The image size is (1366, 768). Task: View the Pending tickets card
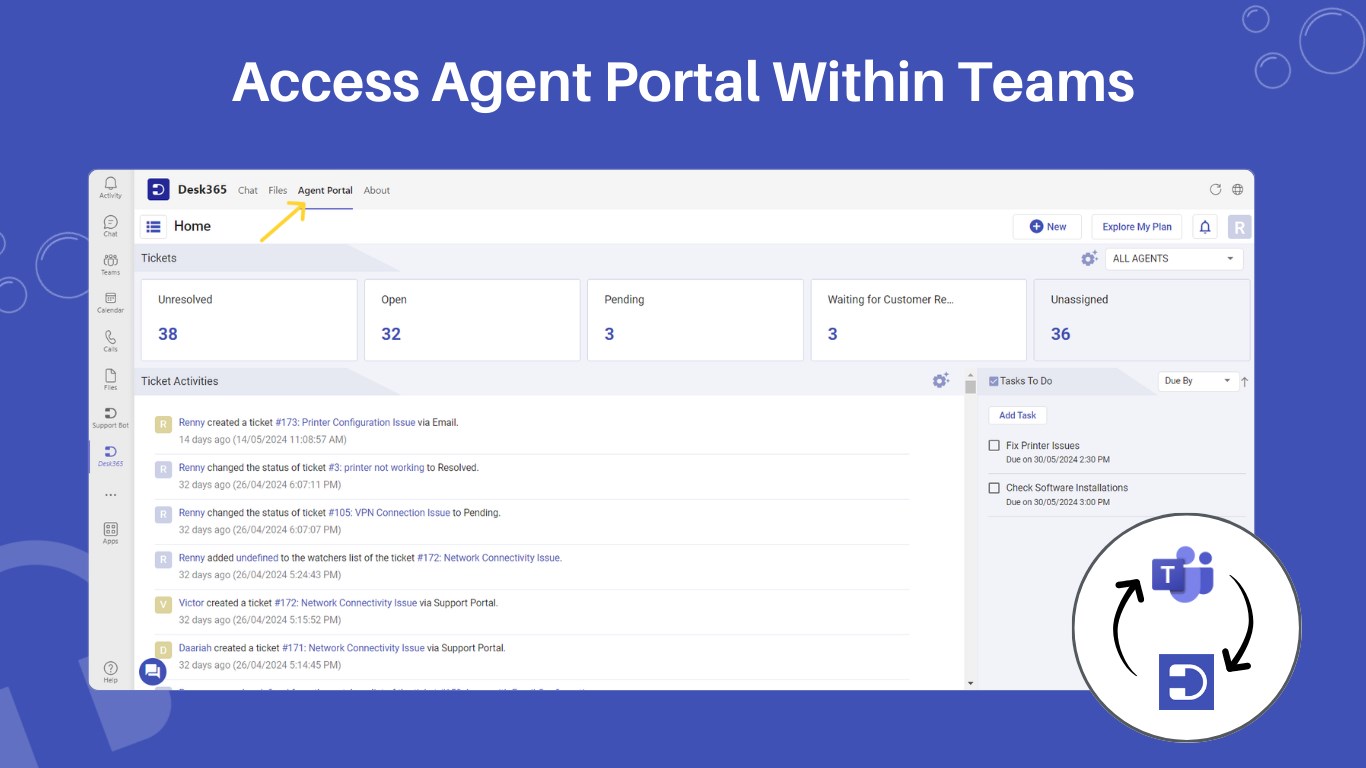coord(695,320)
